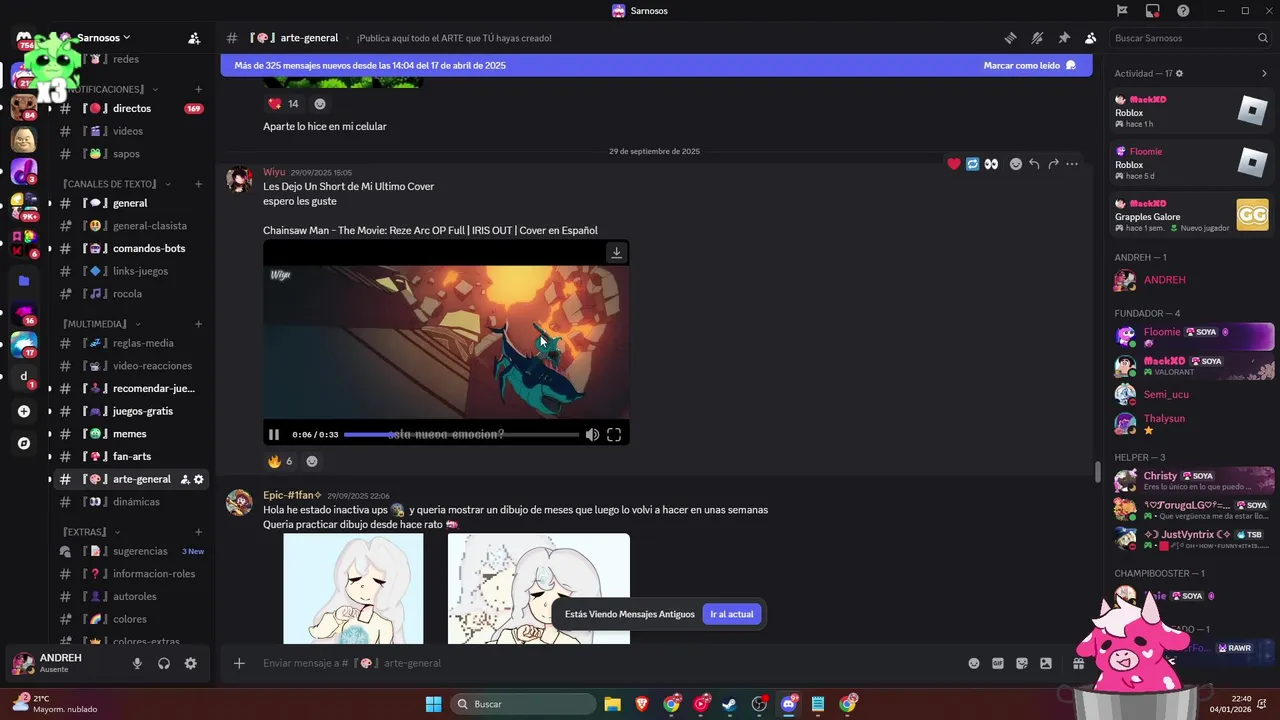The image size is (1280, 720).
Task: Pause the video playback
Action: pos(274,435)
